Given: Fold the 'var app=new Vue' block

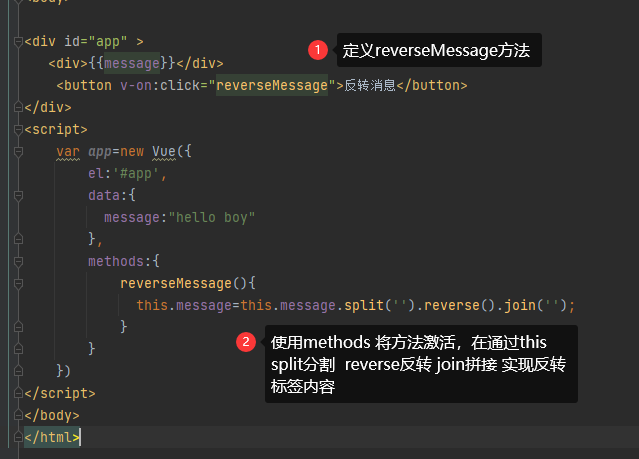Looking at the screenshot, I should [18, 152].
